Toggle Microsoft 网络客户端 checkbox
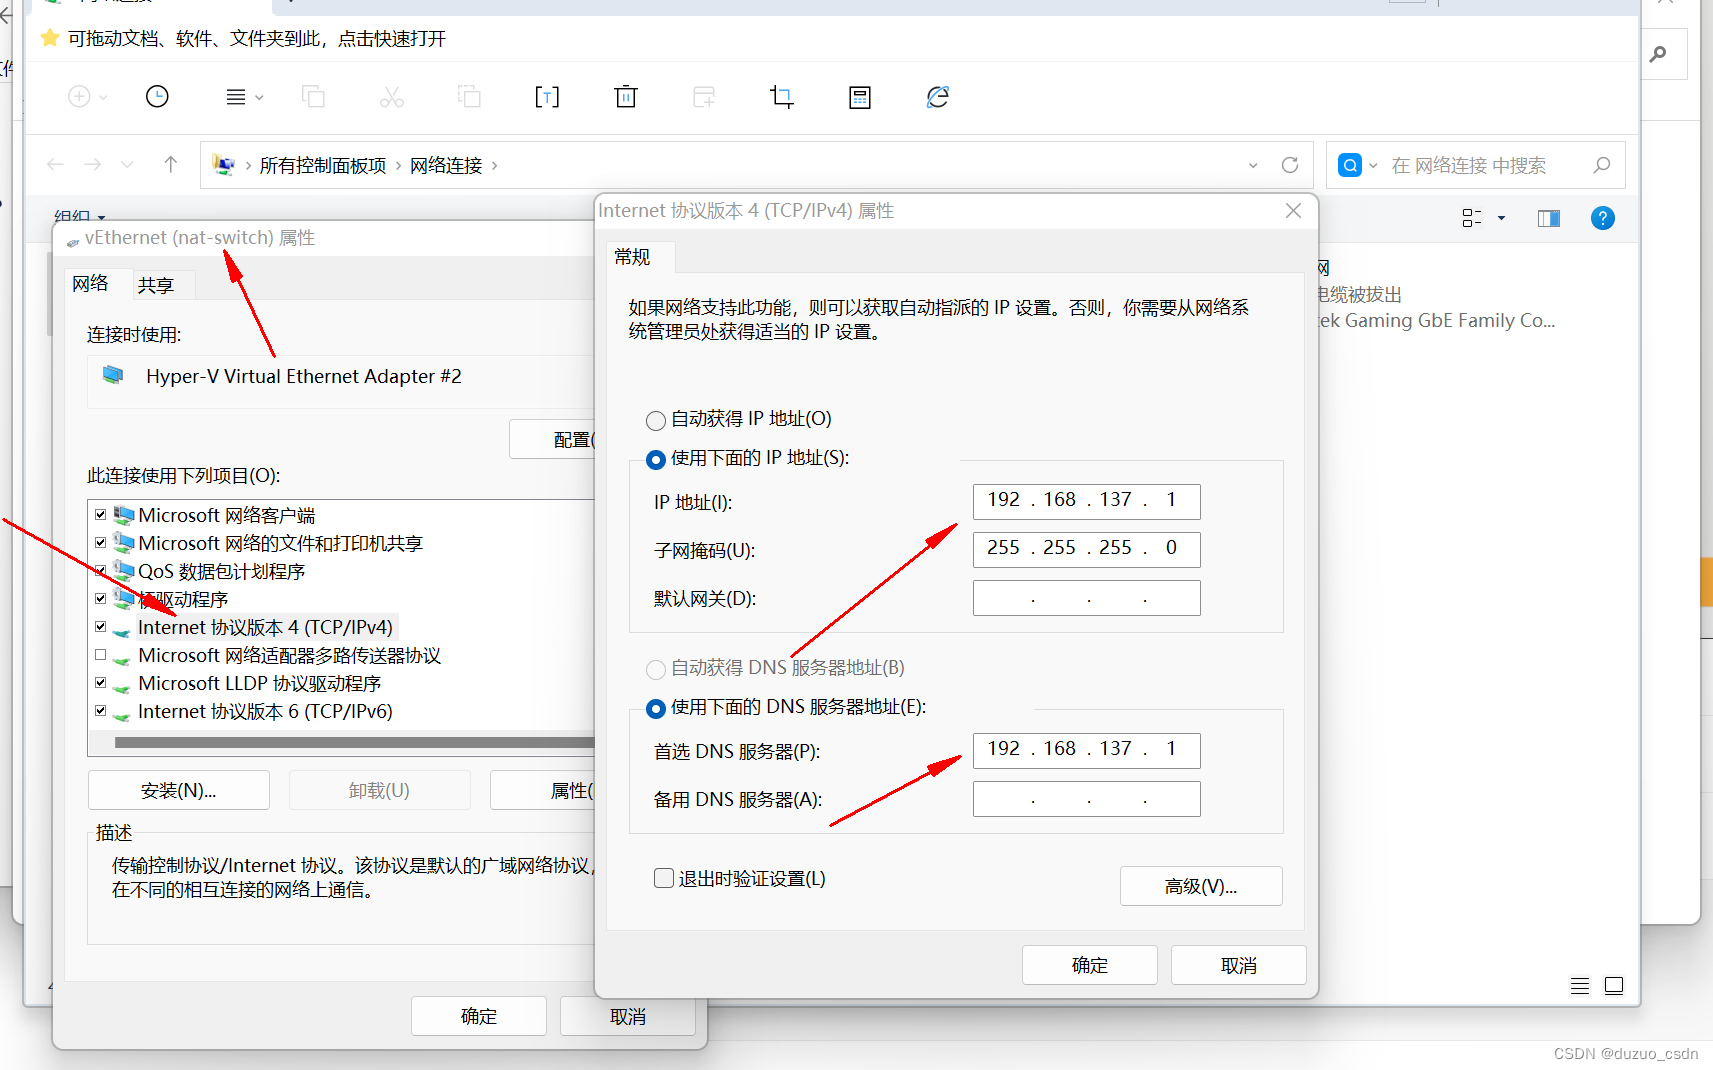The width and height of the screenshot is (1713, 1070). pos(101,515)
